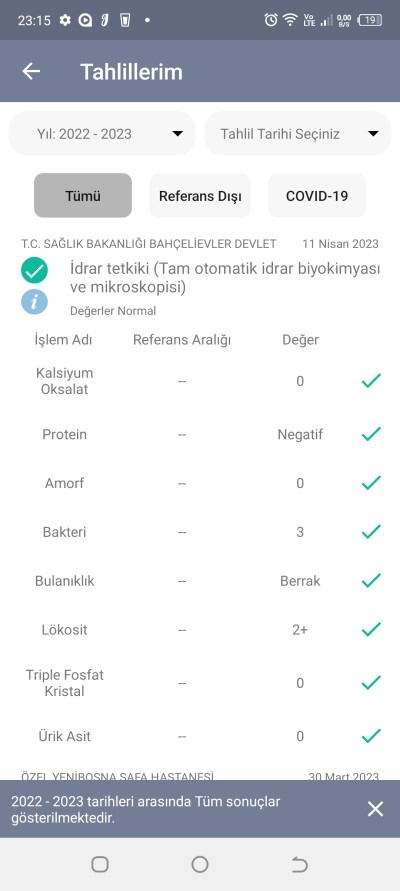This screenshot has height=891, width=400.
Task: Tap the Android back navigation arrow at bottom
Action: click(x=299, y=864)
